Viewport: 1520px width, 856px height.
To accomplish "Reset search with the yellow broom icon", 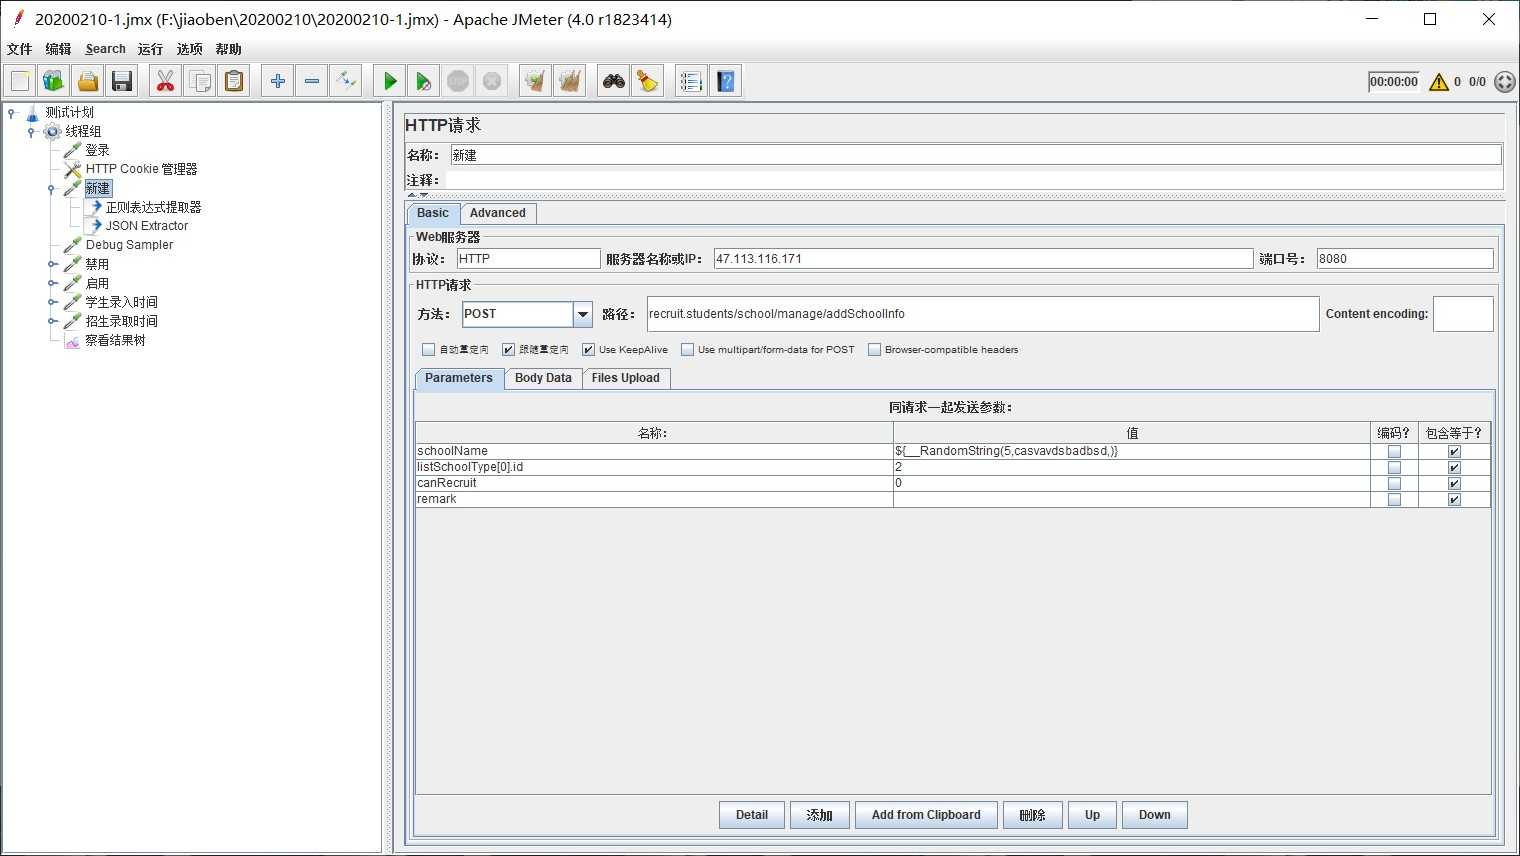I will point(648,81).
